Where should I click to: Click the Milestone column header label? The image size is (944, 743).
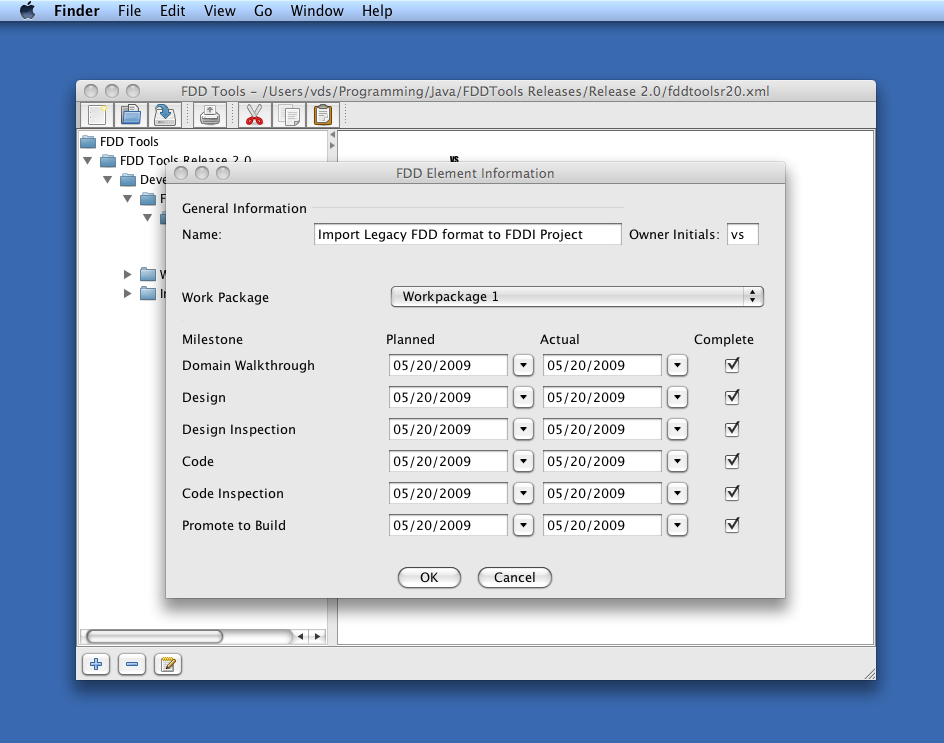212,339
